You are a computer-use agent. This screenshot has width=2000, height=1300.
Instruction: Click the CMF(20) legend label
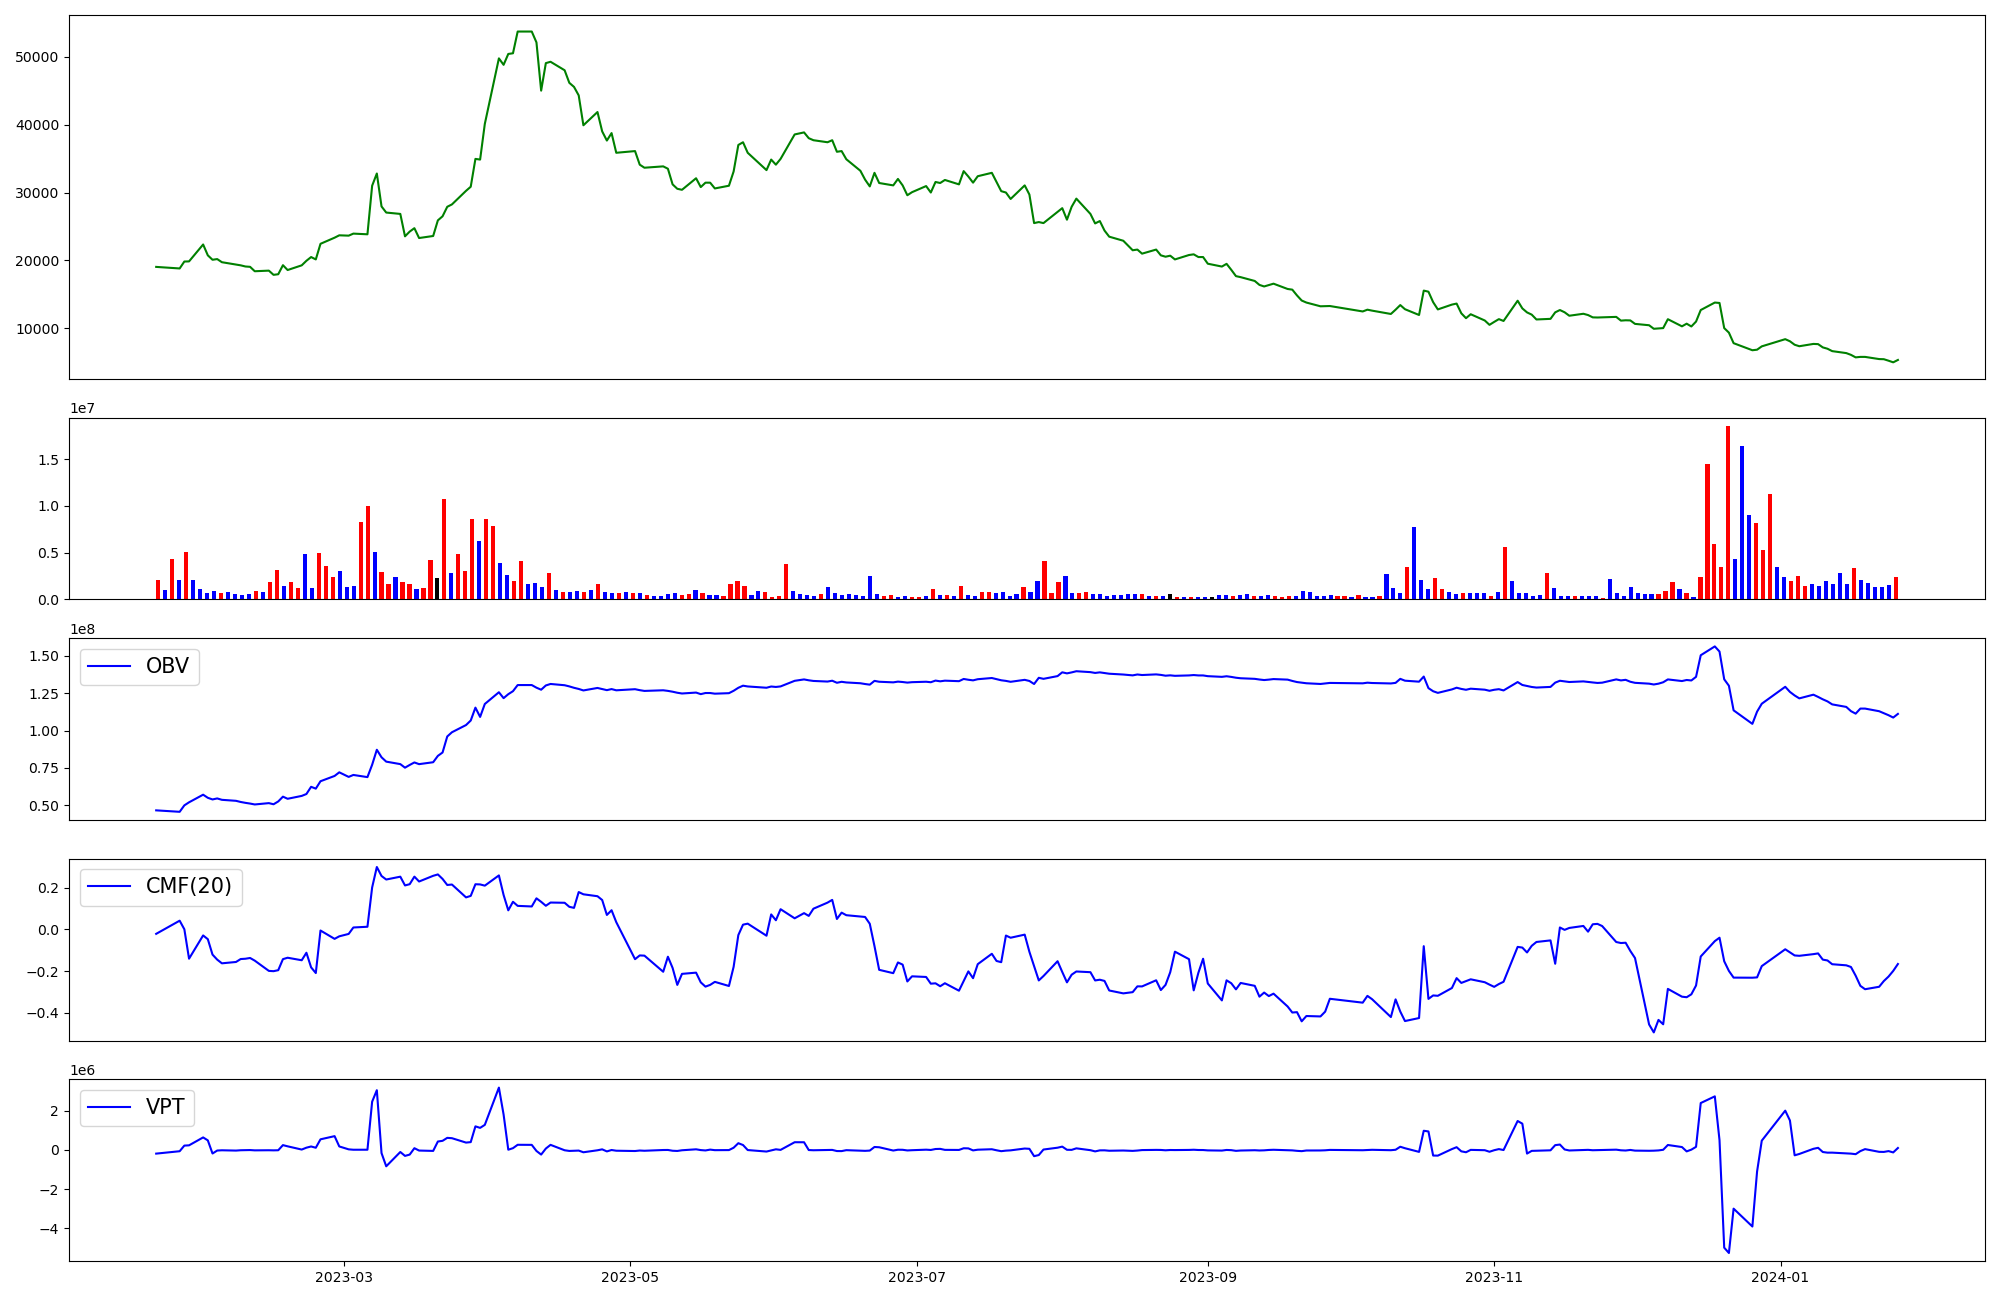tap(188, 887)
